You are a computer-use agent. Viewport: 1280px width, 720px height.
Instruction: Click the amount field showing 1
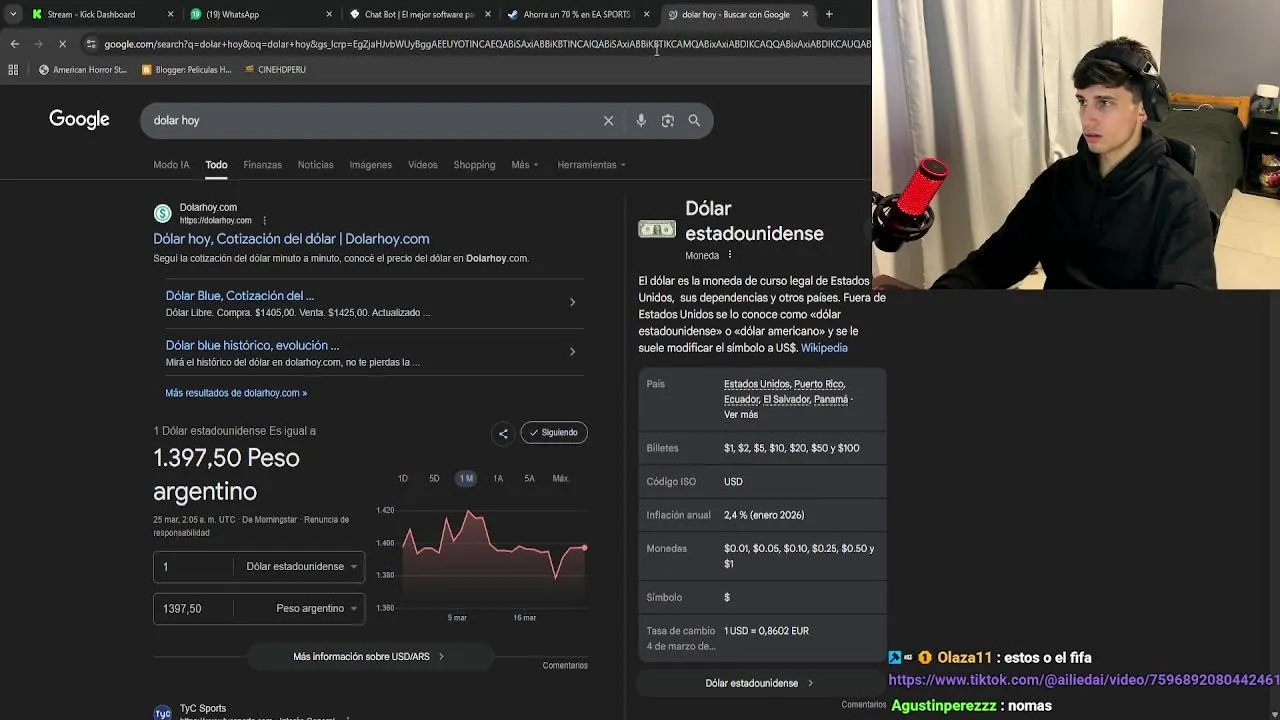pos(195,567)
